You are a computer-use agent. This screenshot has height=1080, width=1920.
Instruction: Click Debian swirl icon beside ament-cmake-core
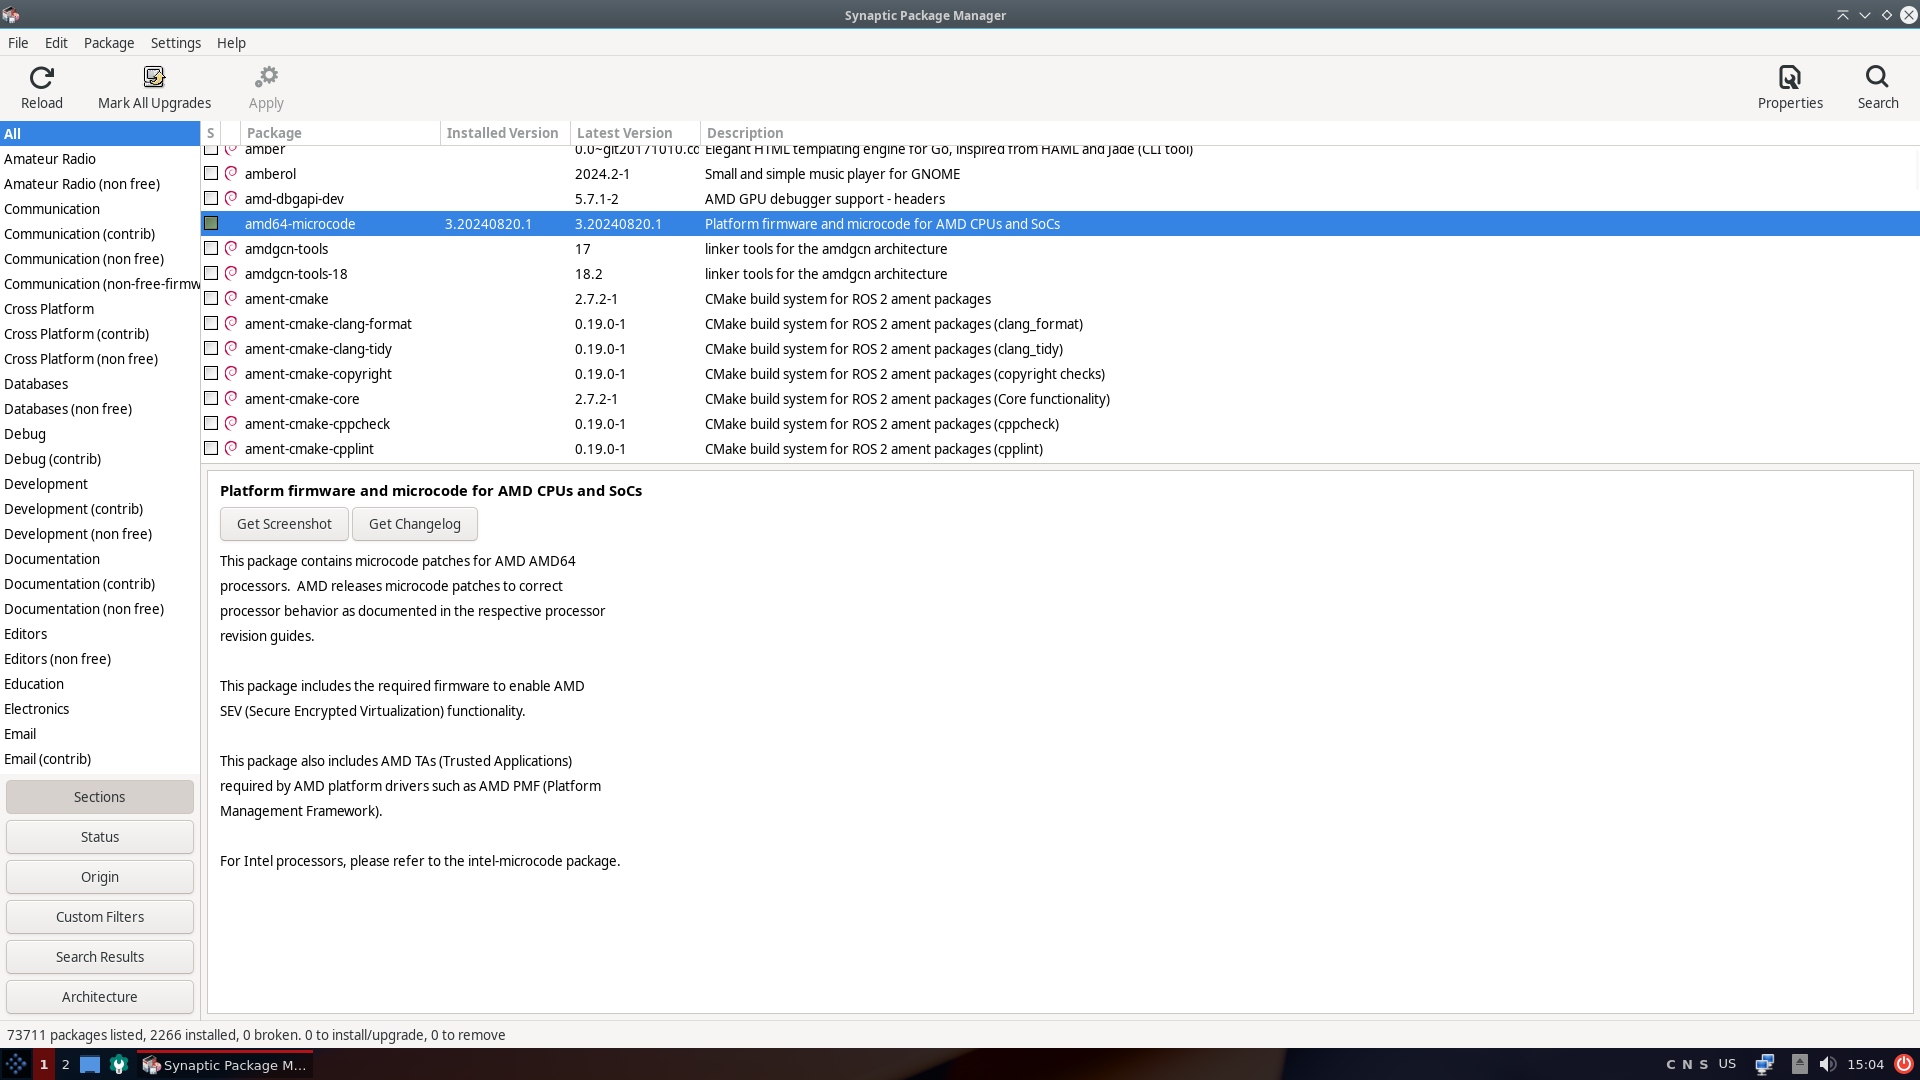(231, 398)
